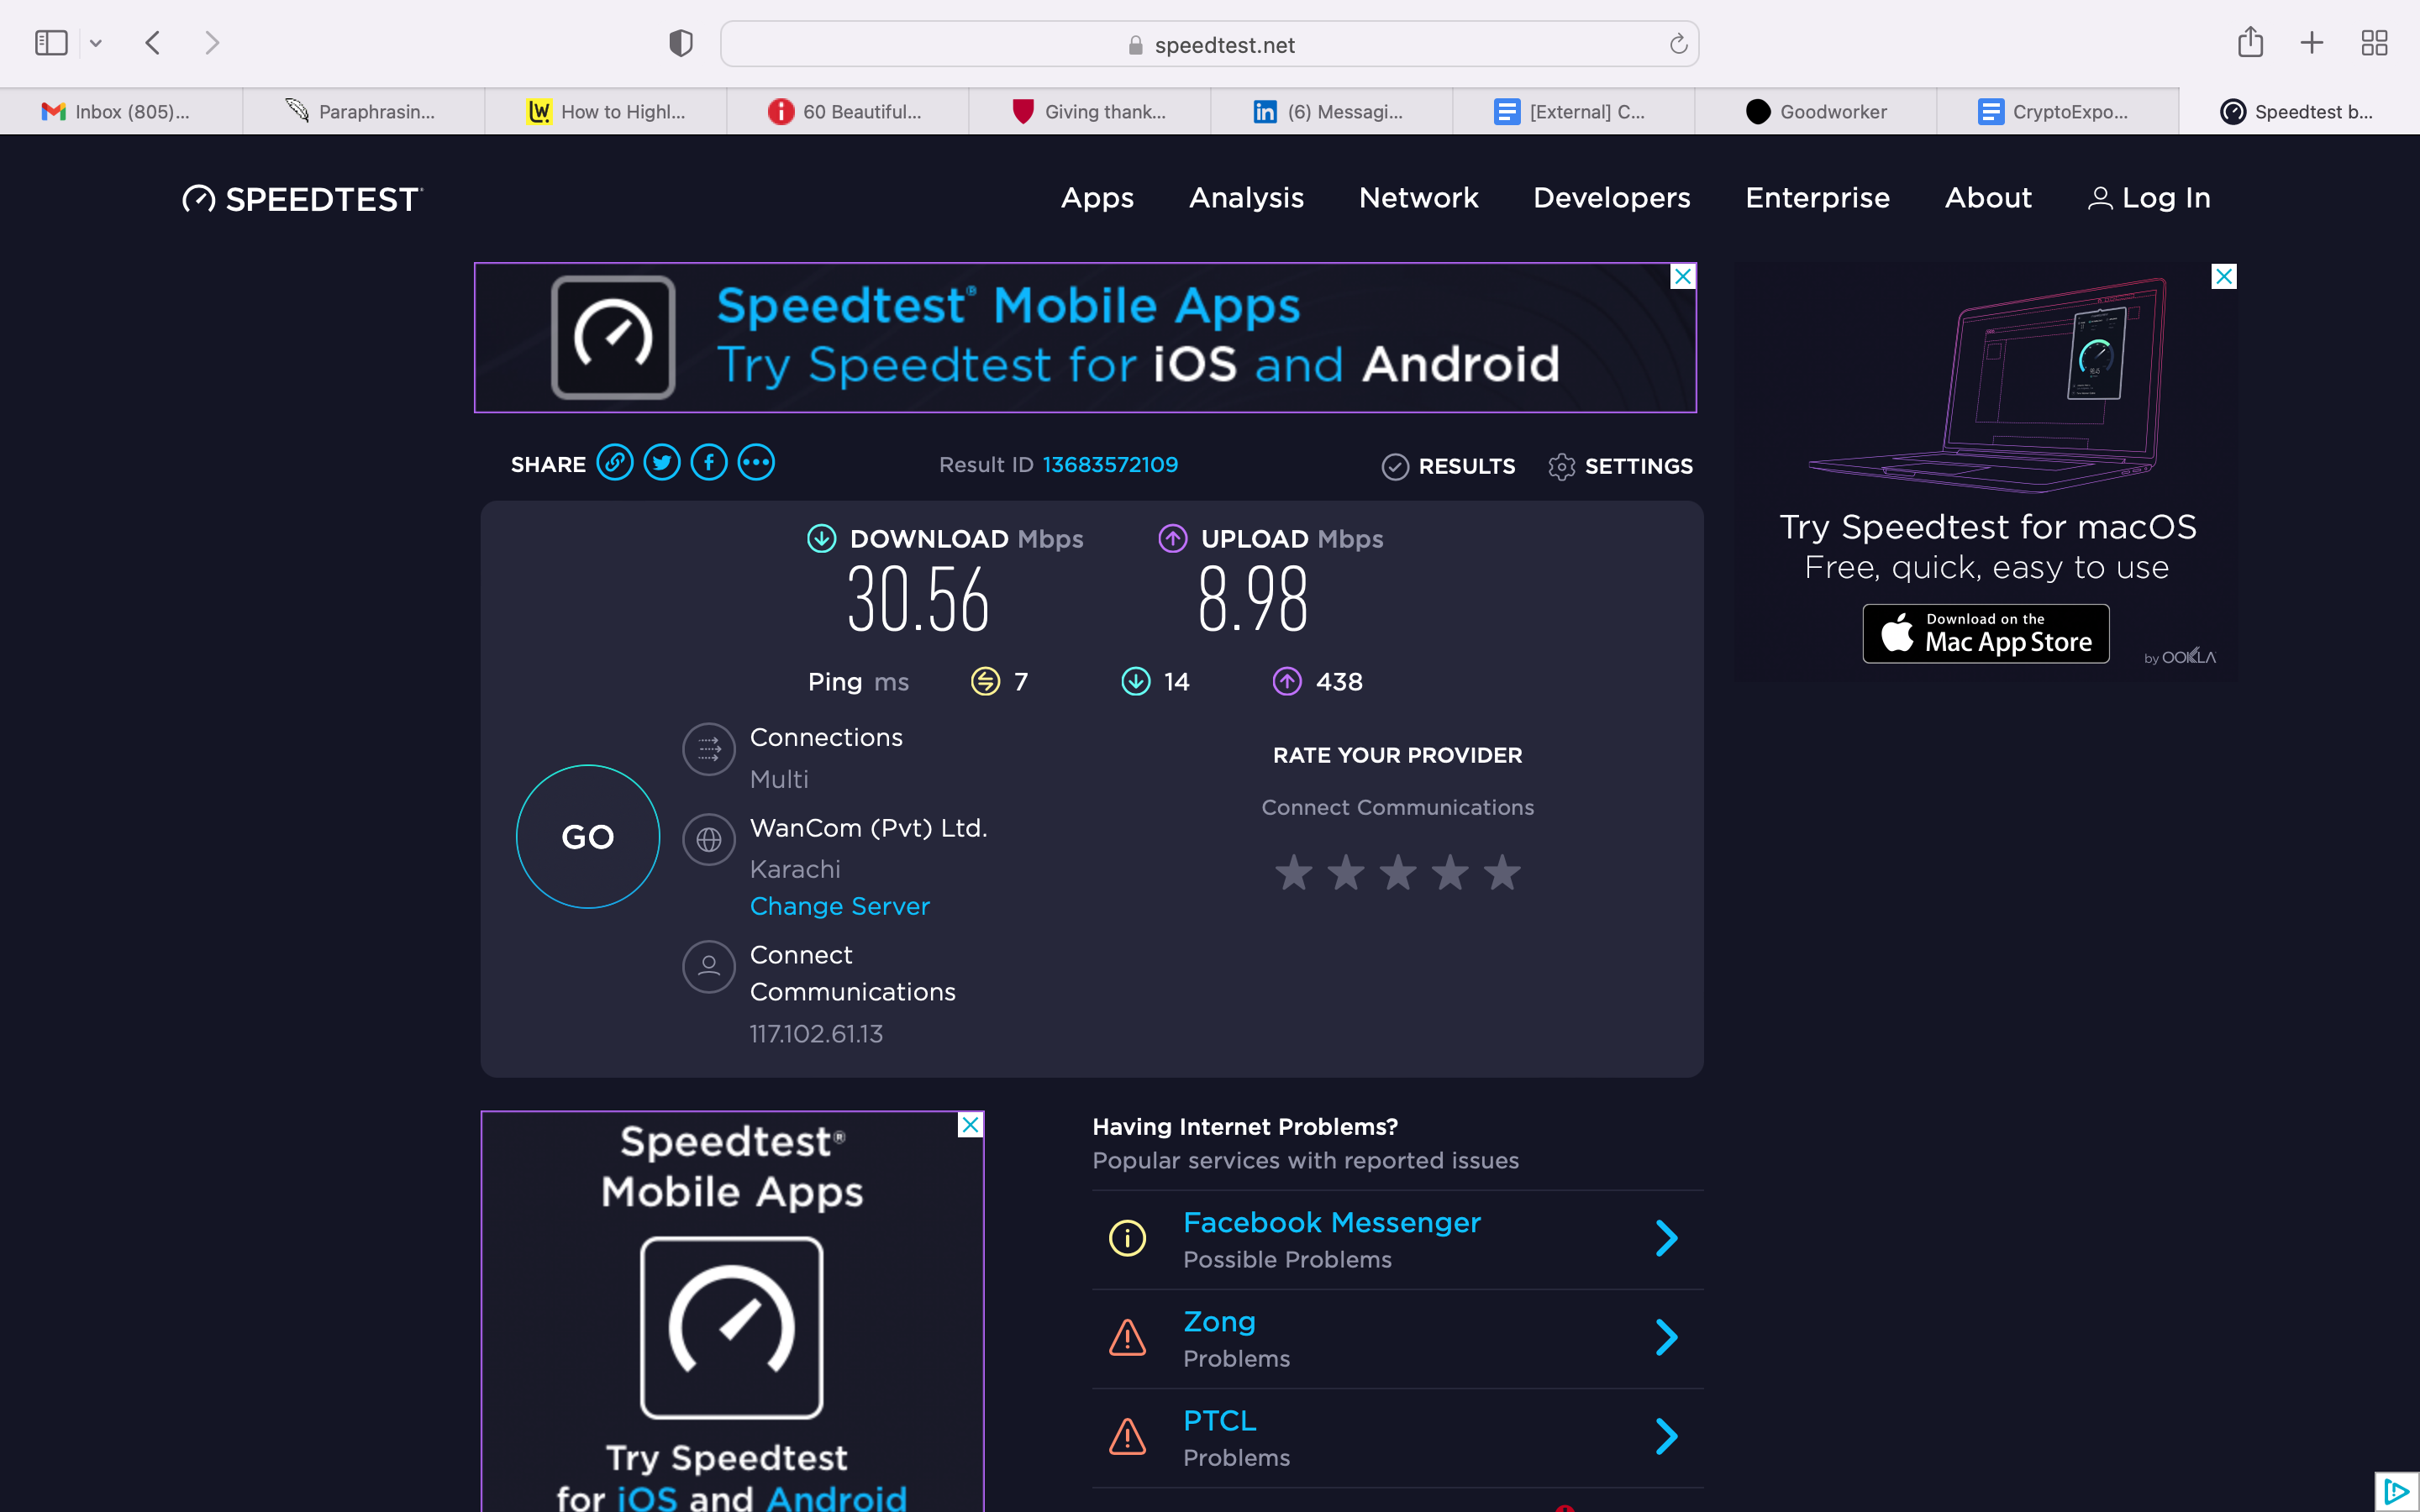
Task: Toggle the Safari sidebar
Action: (51, 43)
